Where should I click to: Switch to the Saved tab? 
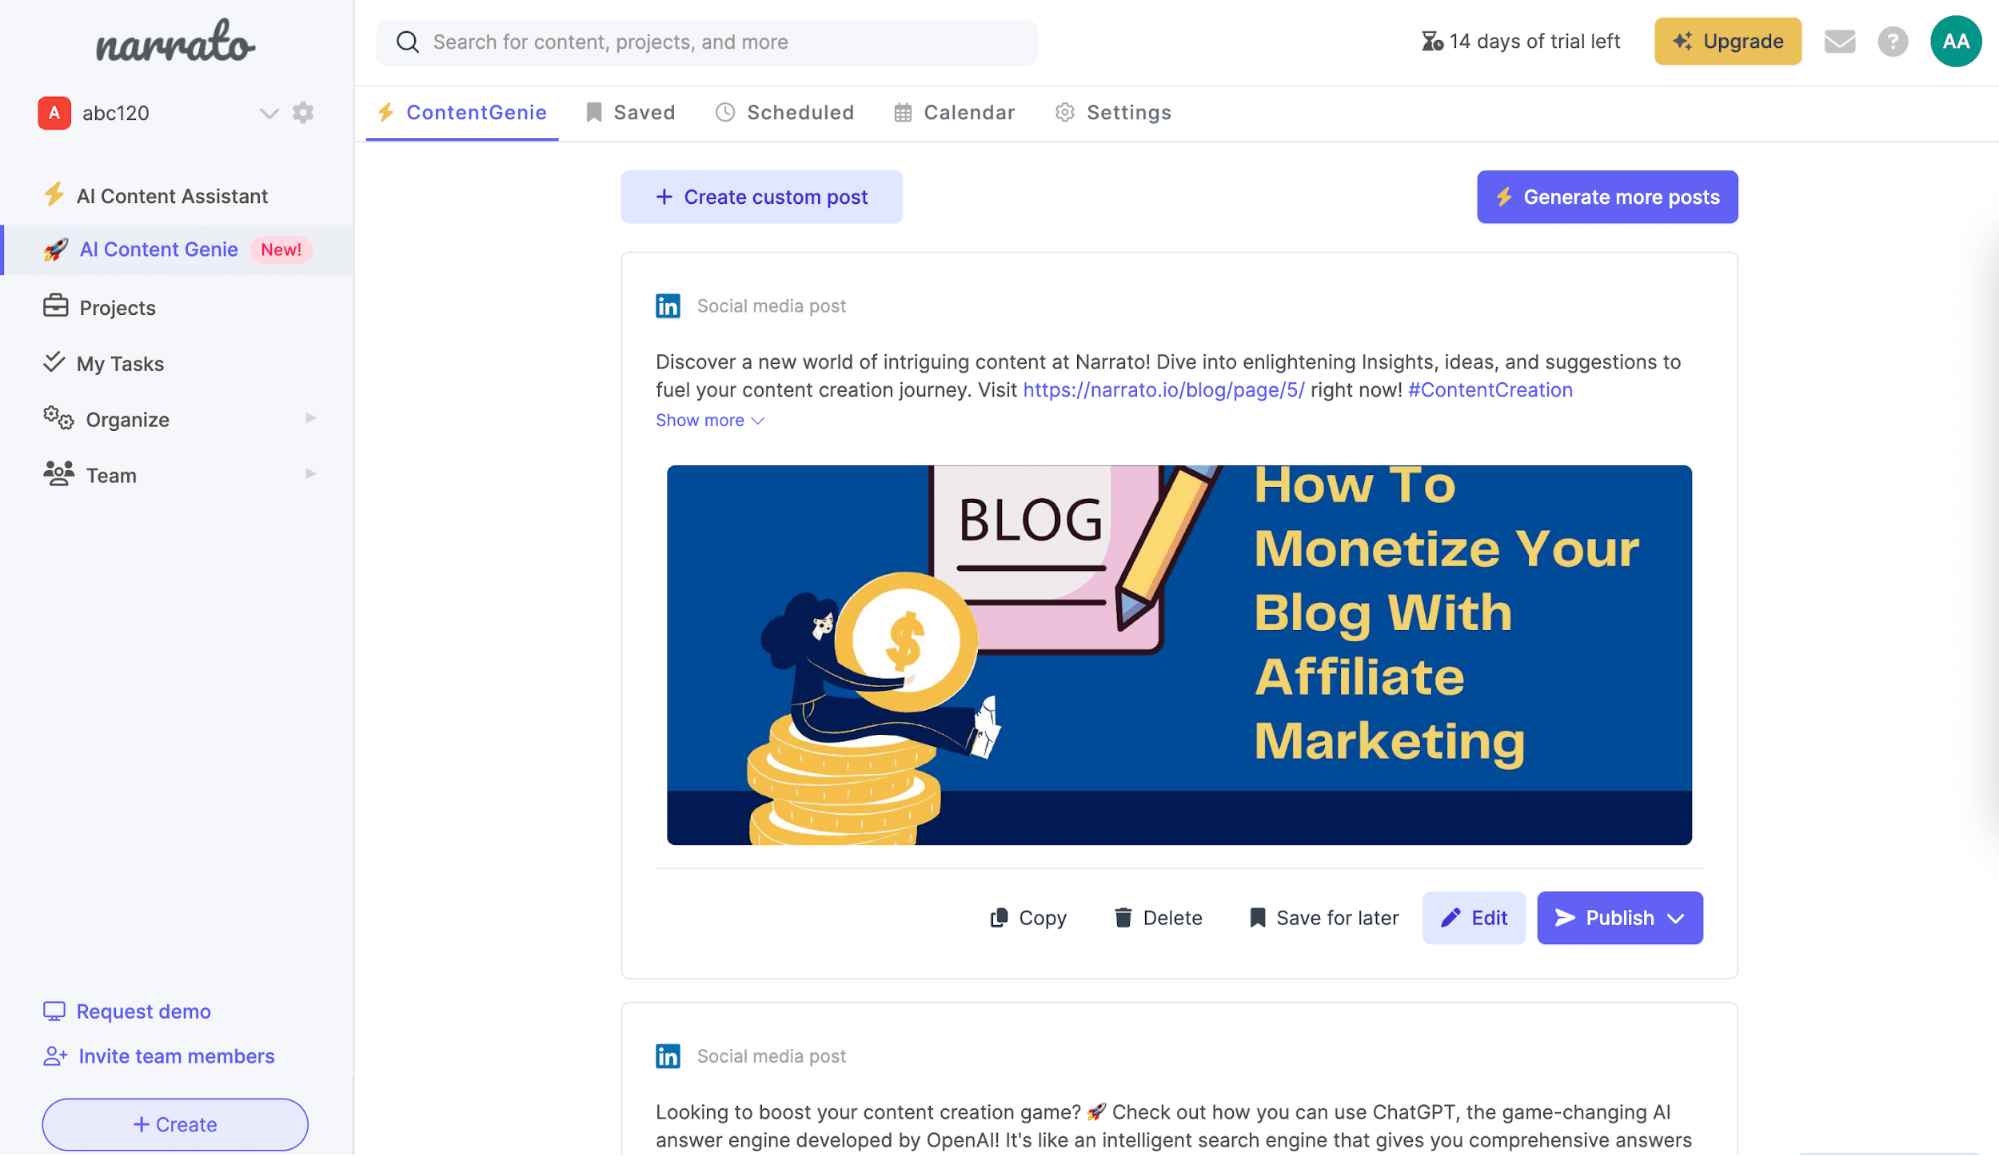630,113
